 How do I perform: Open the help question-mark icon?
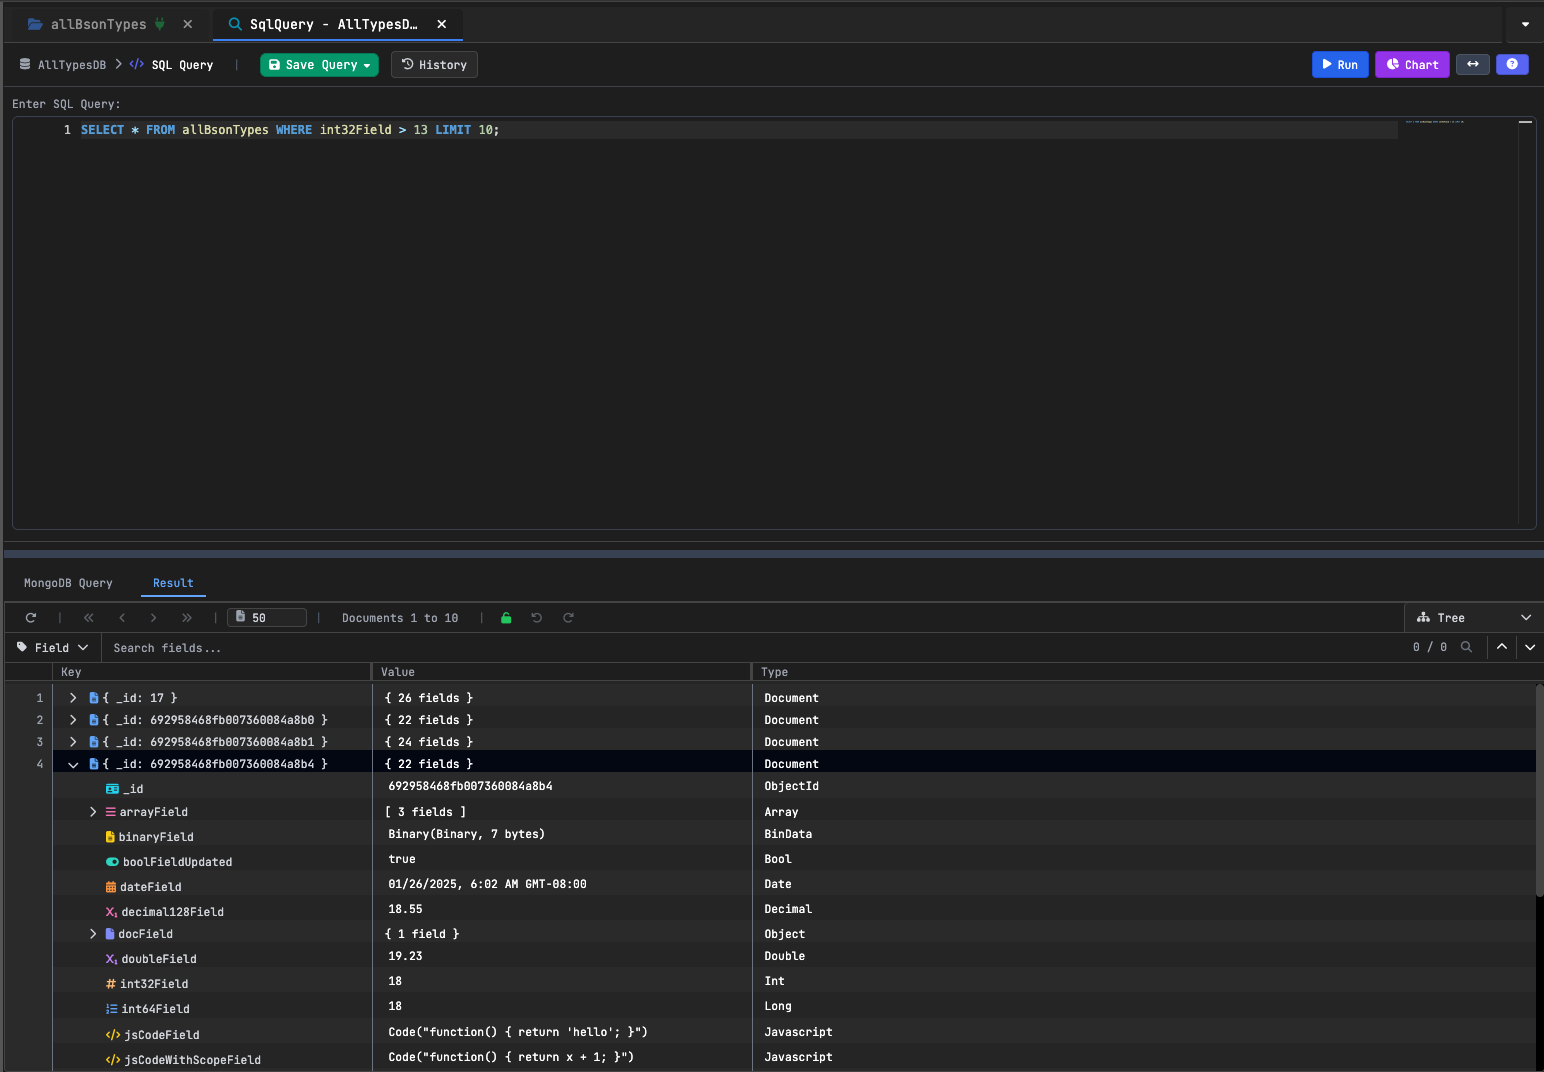(1512, 64)
